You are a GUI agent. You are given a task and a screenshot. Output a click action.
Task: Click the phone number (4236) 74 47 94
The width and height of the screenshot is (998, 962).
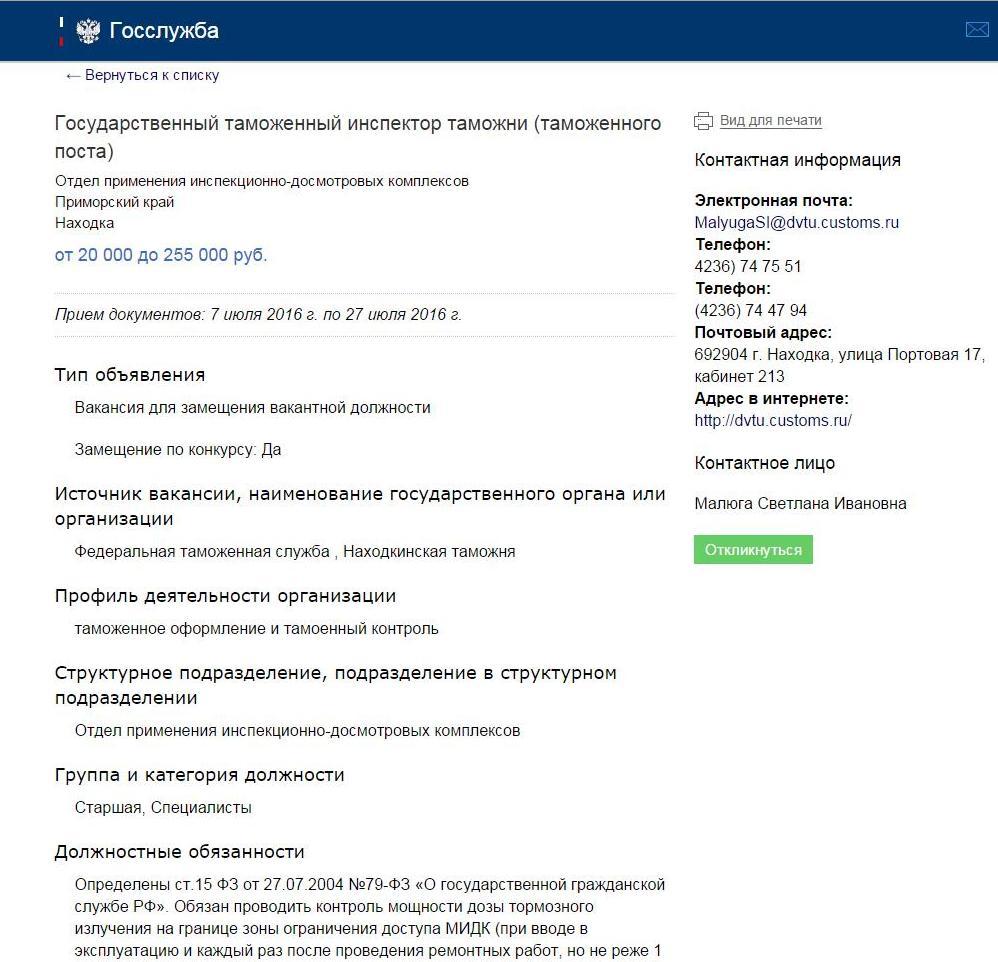coord(750,311)
